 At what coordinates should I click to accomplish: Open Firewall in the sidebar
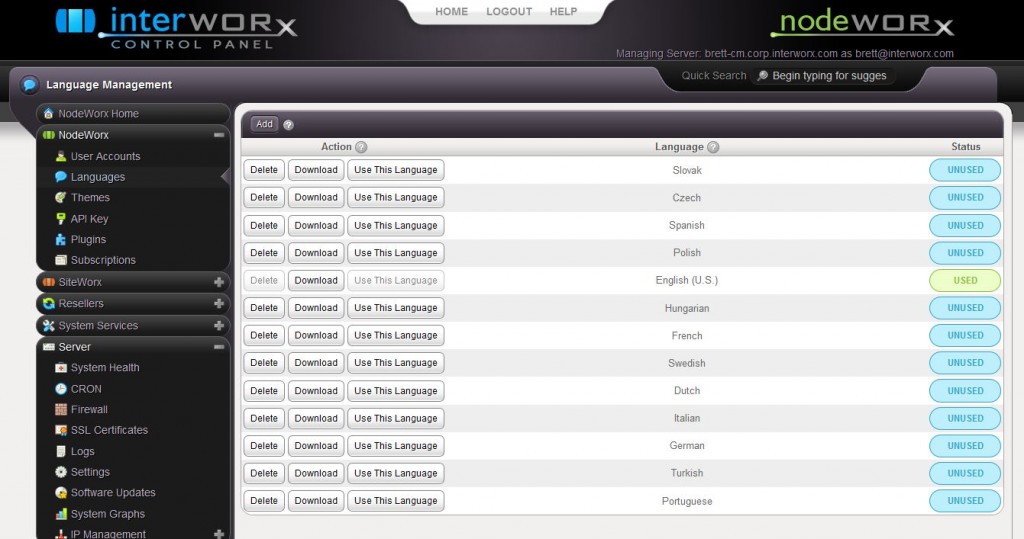[89, 410]
